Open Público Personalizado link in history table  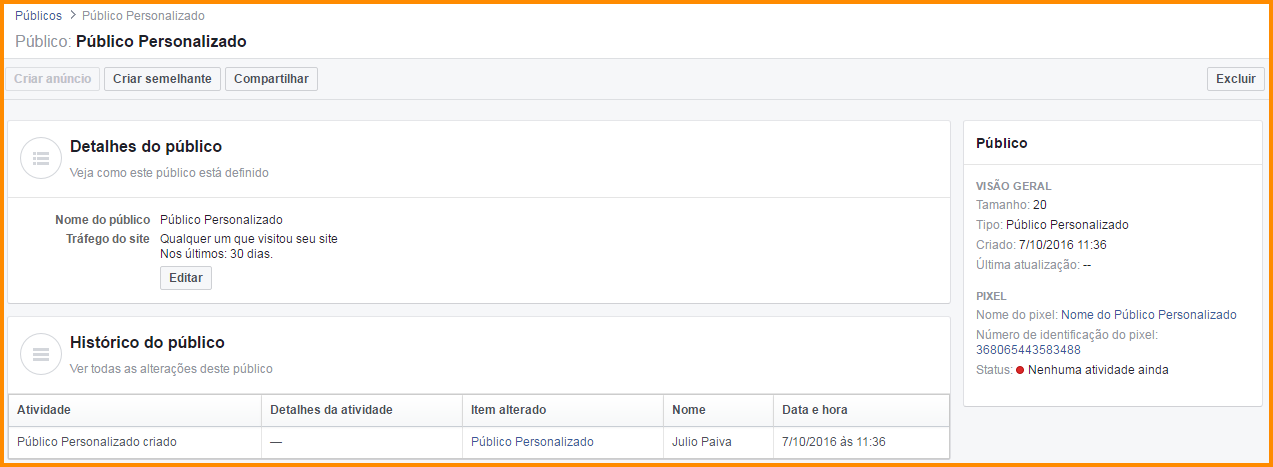point(532,442)
